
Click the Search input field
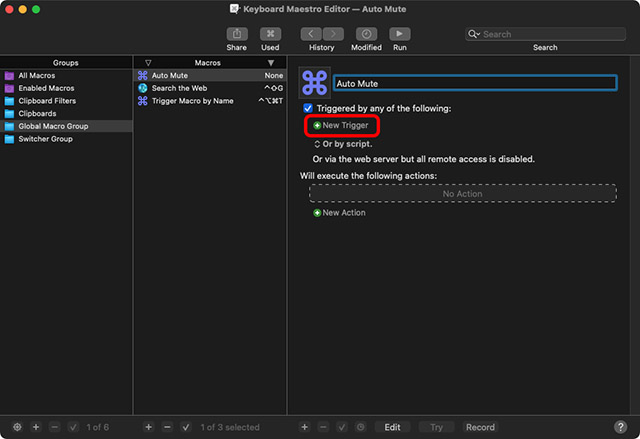click(x=545, y=34)
